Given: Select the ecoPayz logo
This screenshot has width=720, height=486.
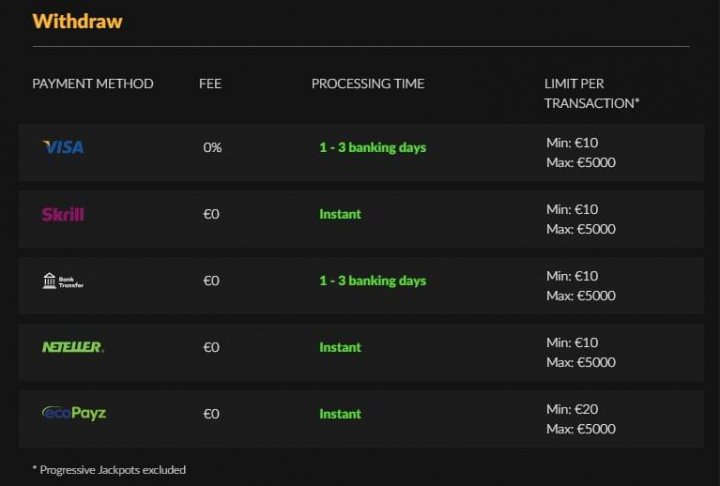Looking at the screenshot, I should pos(74,413).
